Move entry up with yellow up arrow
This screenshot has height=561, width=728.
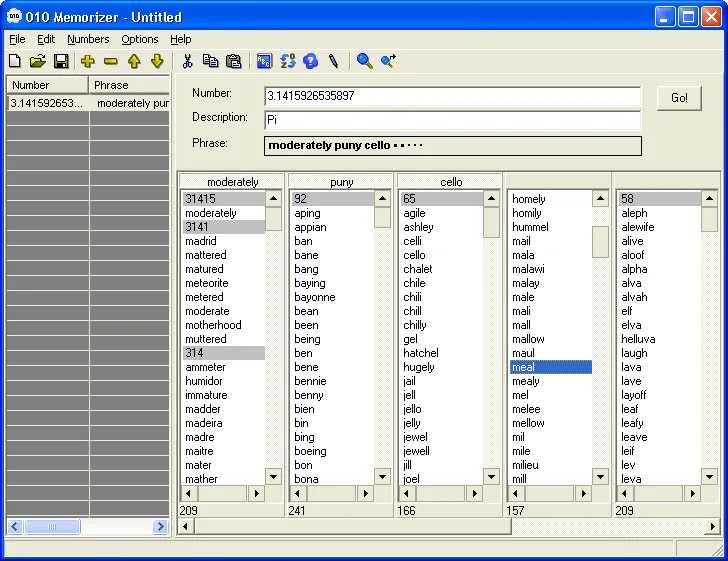tap(134, 62)
